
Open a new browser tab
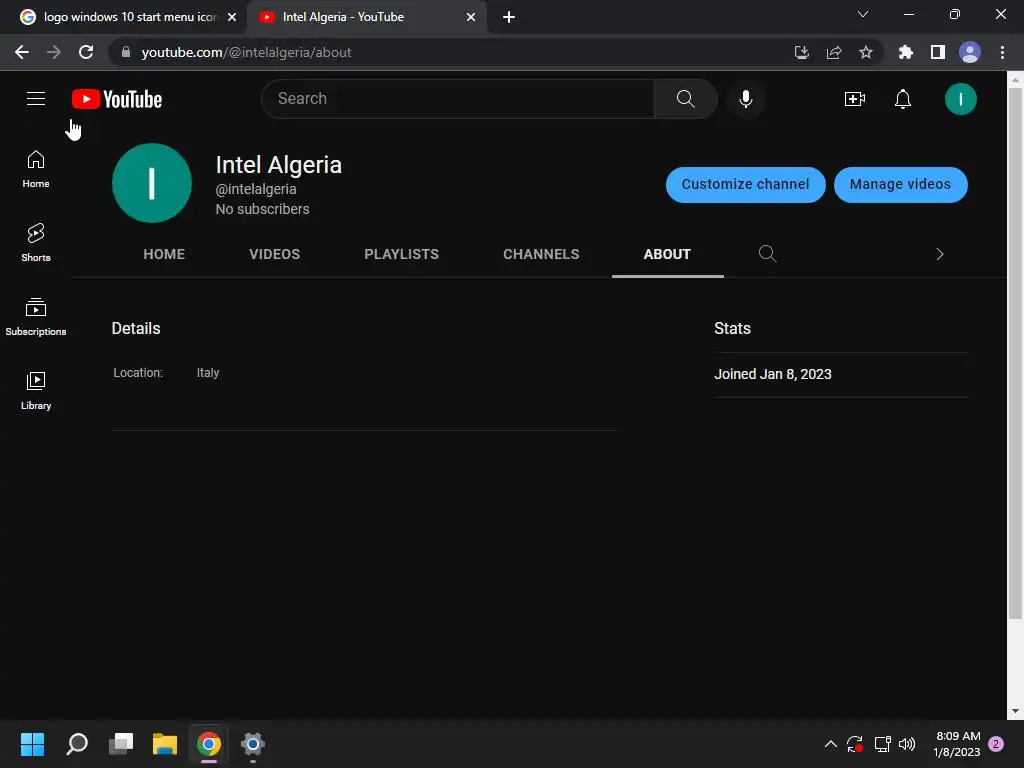pyautogui.click(x=509, y=17)
